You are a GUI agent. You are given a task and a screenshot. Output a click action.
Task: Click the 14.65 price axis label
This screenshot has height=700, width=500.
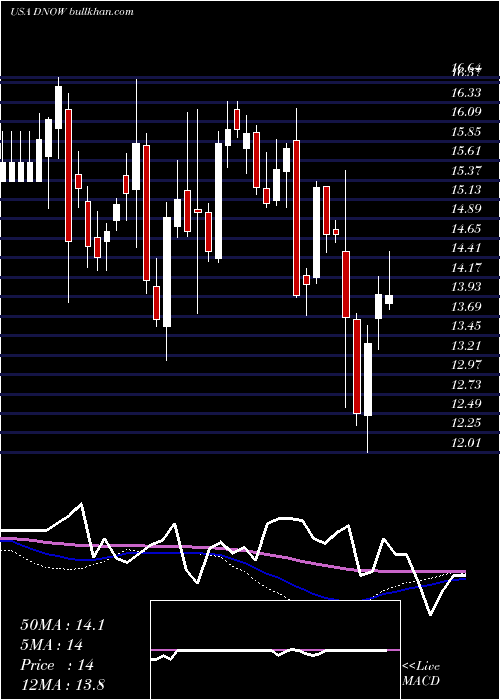[467, 229]
